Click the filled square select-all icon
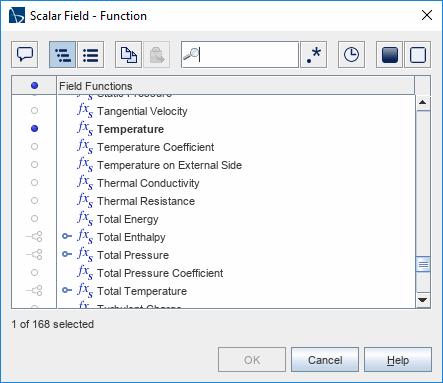Screen dimensions: 443x383 [389, 55]
